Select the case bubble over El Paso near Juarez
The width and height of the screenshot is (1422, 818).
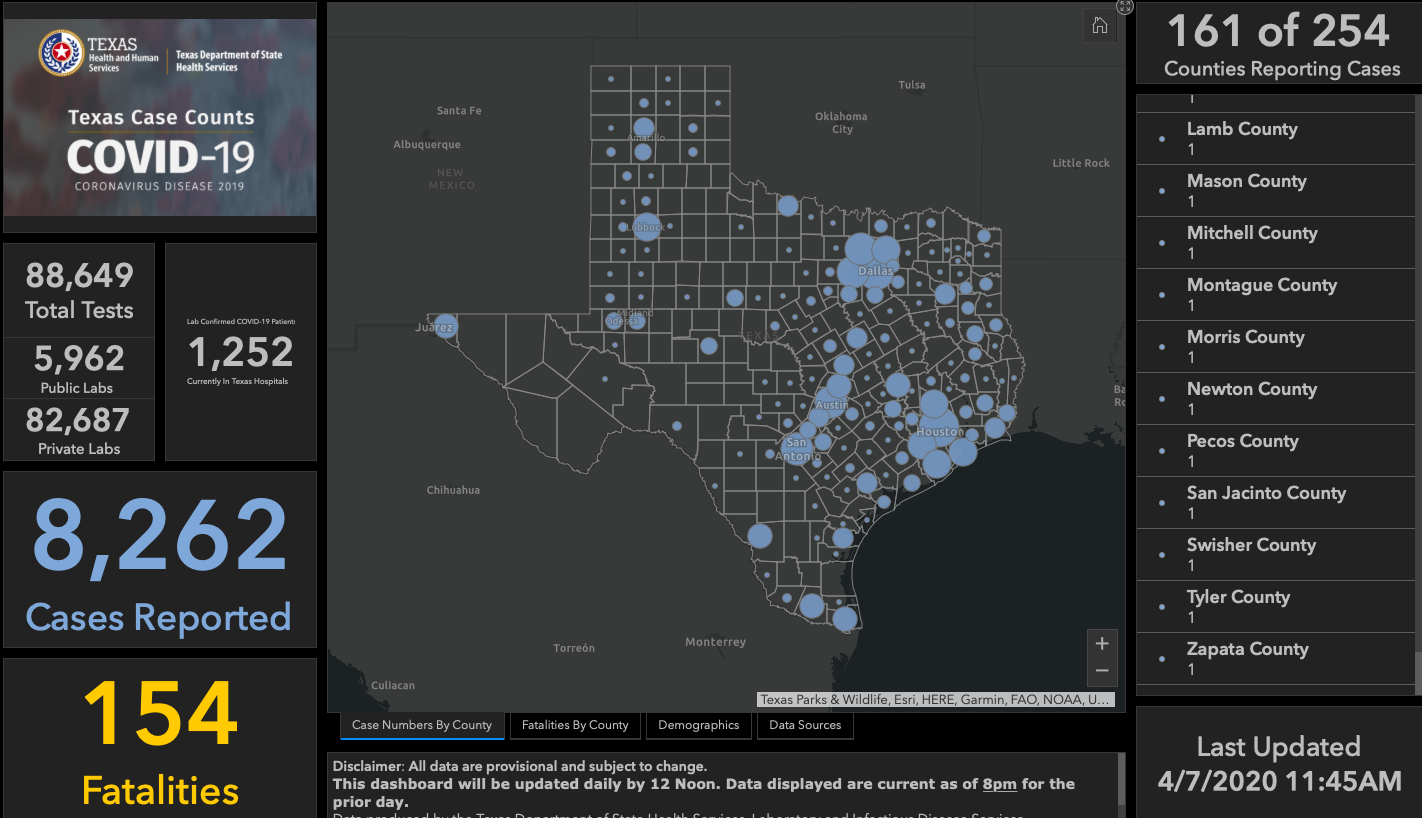pos(445,326)
